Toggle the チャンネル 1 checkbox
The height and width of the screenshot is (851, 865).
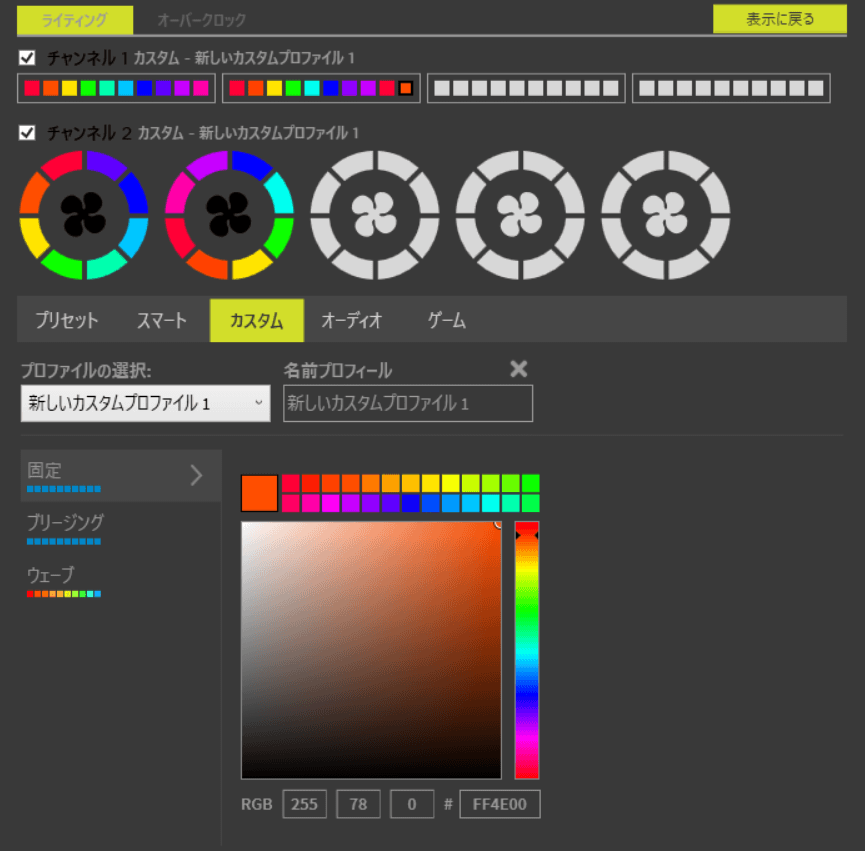(x=27, y=57)
